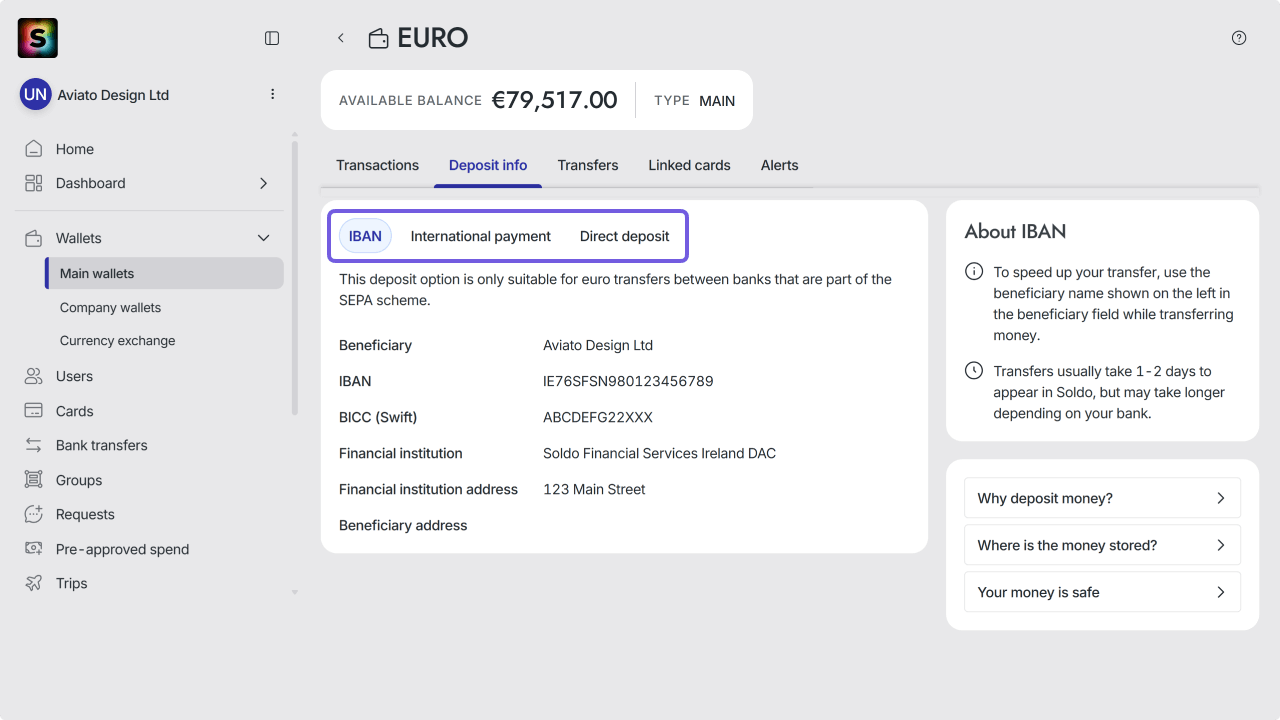Collapse the Wallets section chevron
Image resolution: width=1280 pixels, height=720 pixels.
point(264,238)
